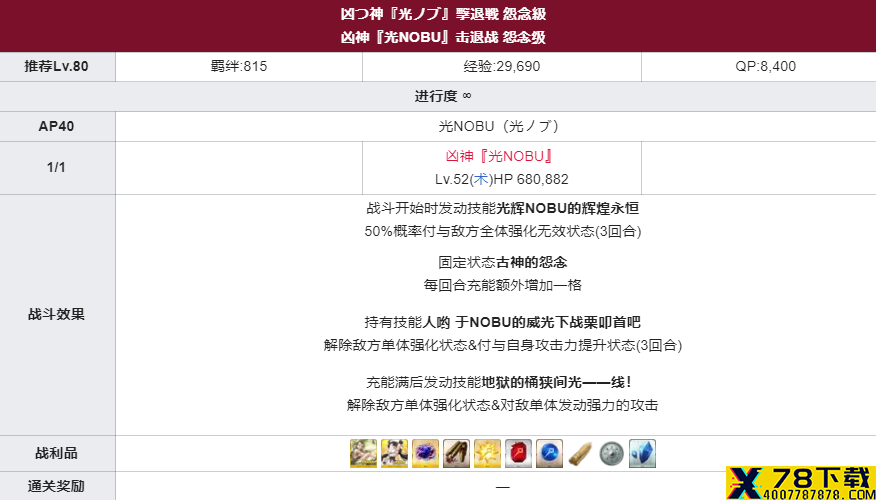Open the bullet casings material icon

(456, 453)
